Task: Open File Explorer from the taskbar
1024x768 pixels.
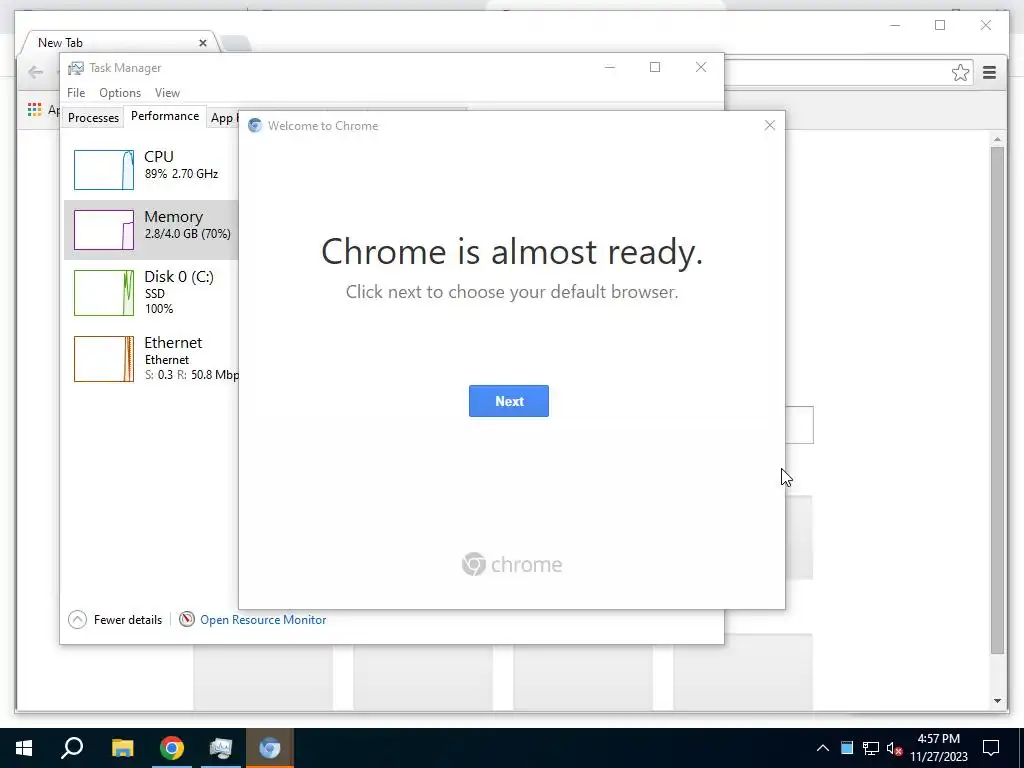Action: click(x=122, y=748)
